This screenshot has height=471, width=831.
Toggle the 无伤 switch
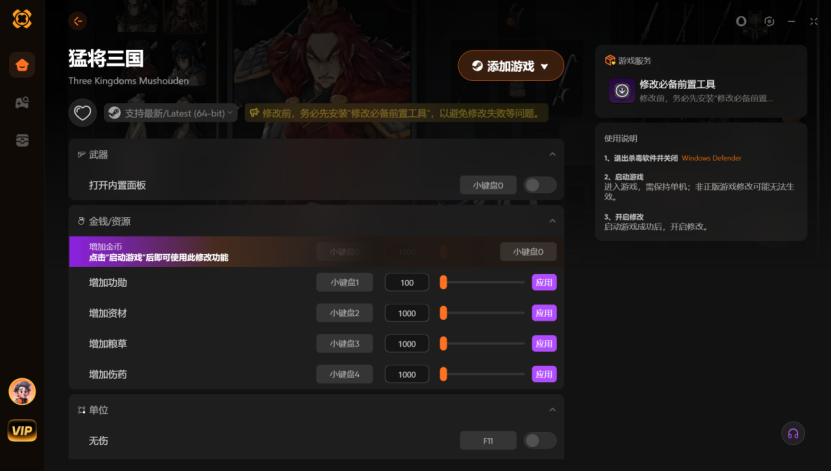pyautogui.click(x=540, y=440)
